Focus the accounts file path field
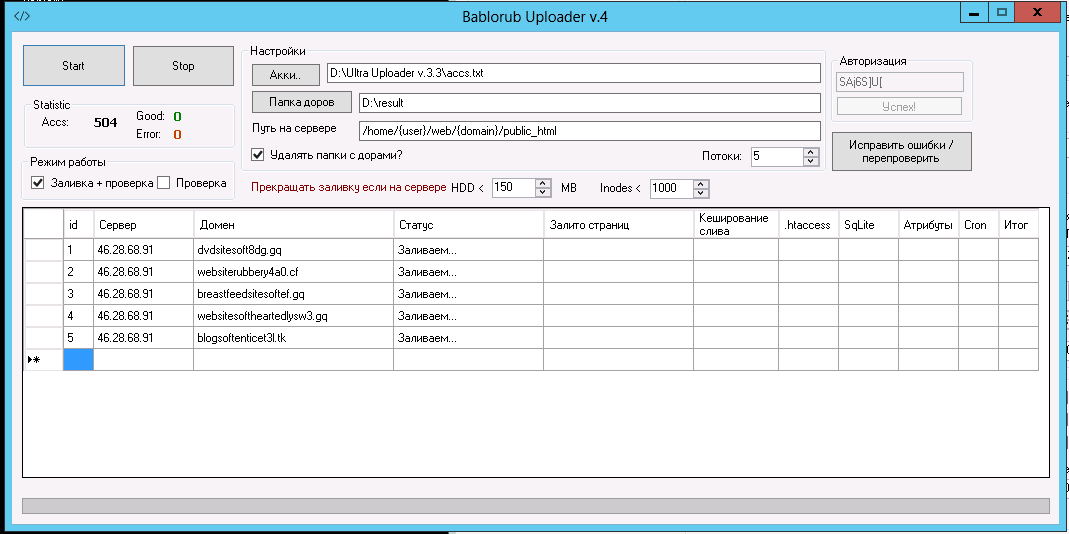Screen dimensions: 1069x534 point(573,73)
